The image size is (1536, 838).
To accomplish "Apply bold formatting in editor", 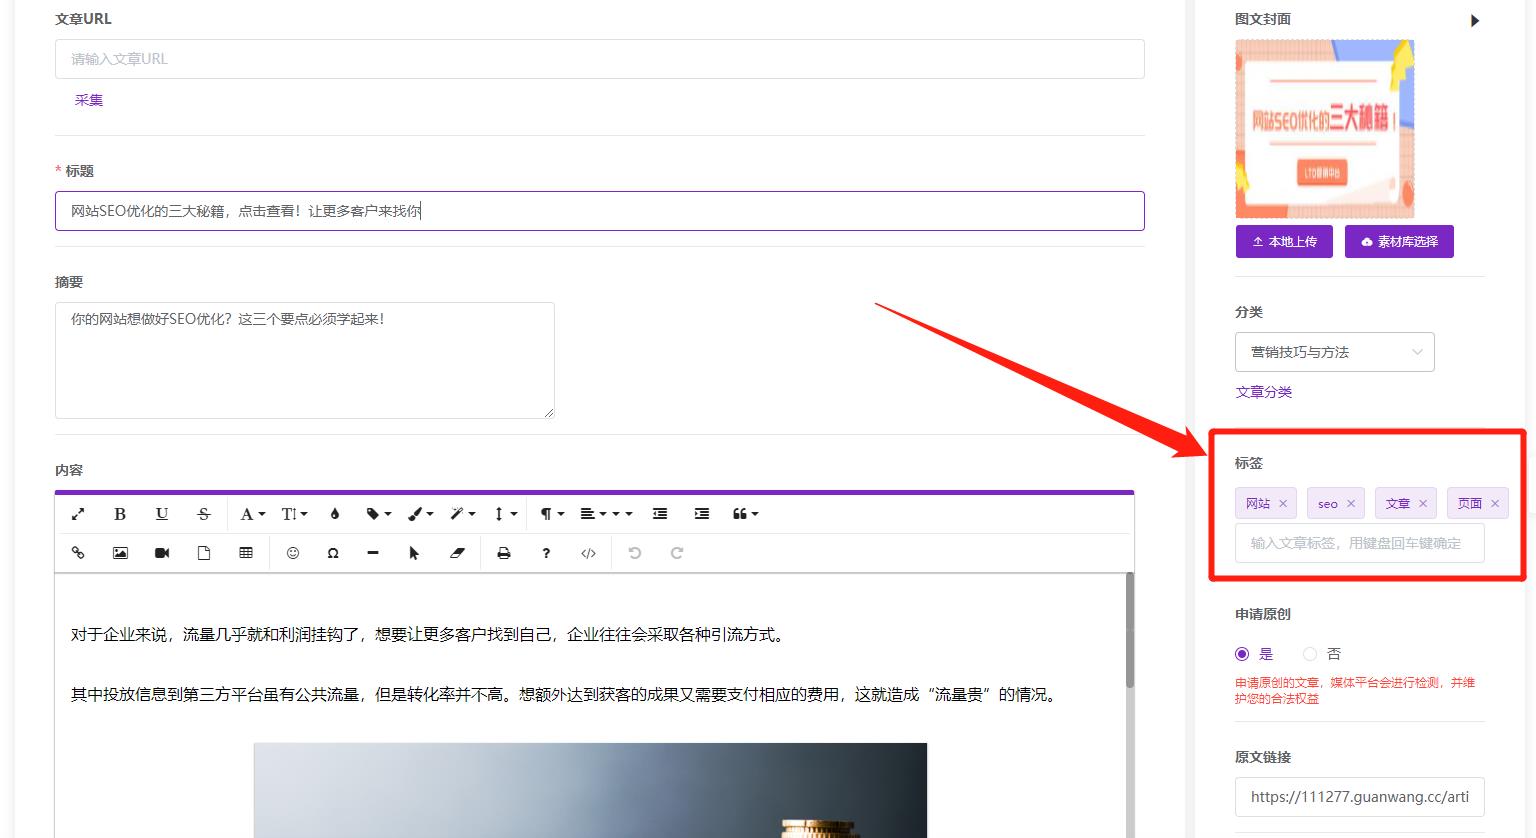I will coord(120,514).
